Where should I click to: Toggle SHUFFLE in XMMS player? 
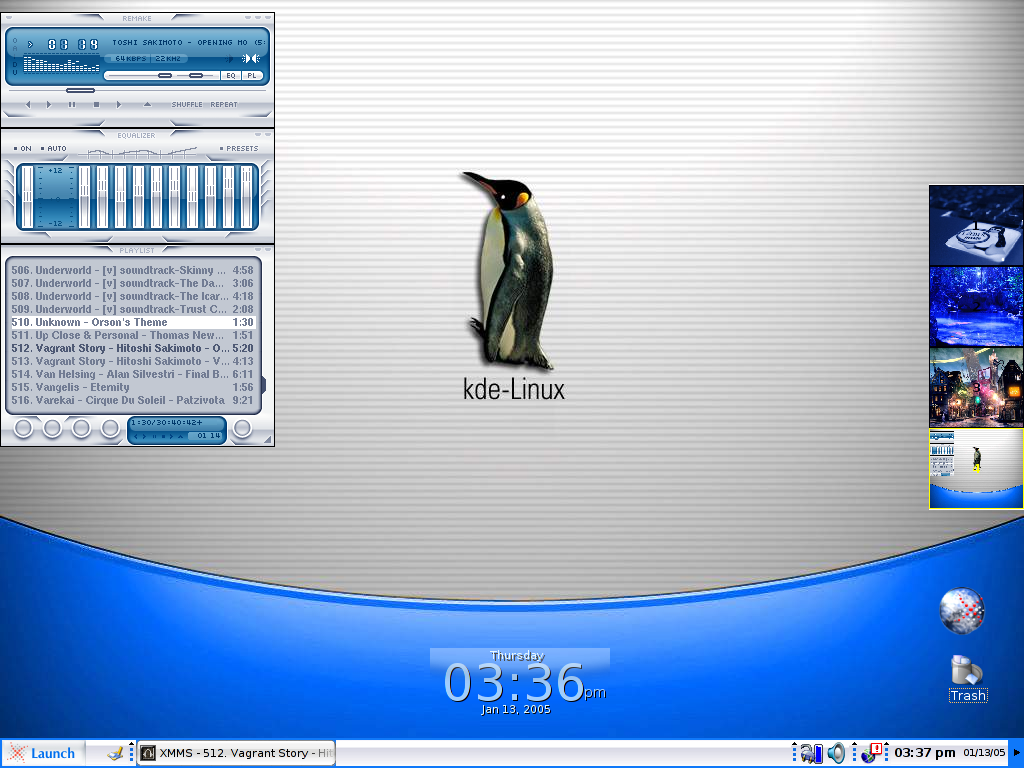click(187, 104)
